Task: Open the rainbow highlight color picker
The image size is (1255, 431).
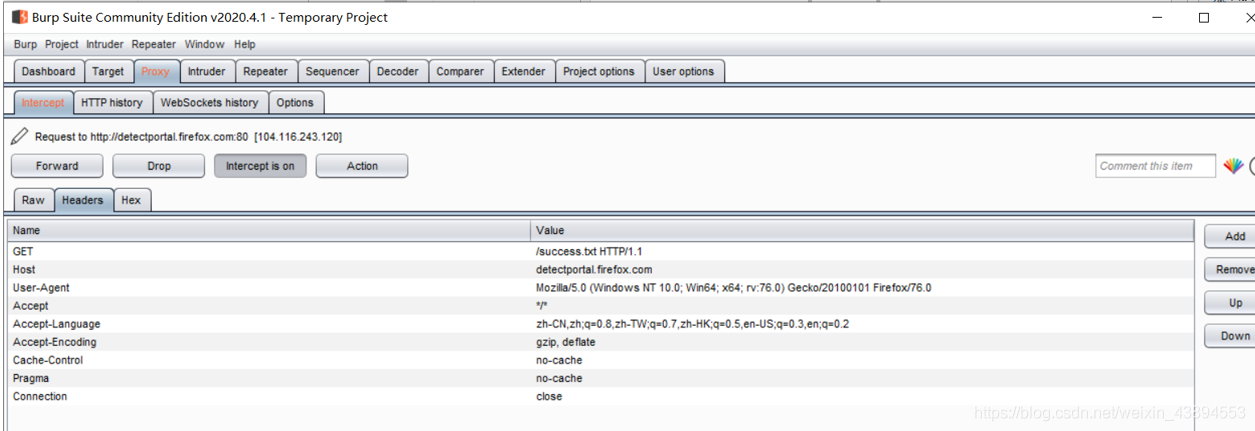Action: [1234, 166]
